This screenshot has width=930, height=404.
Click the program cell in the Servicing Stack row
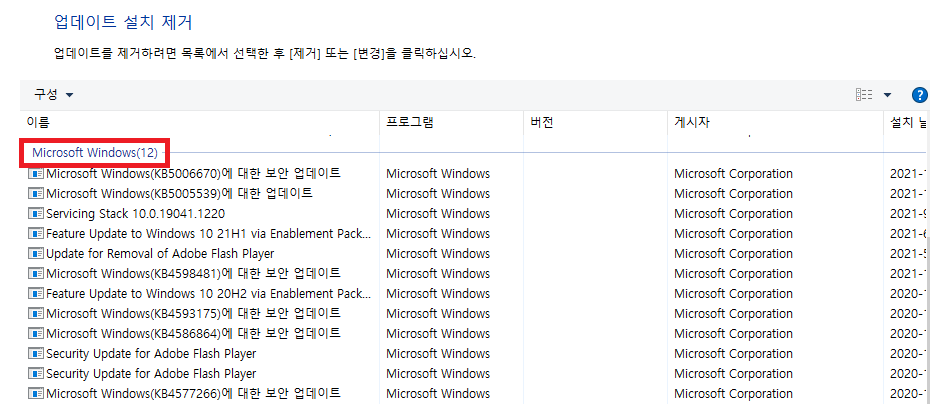(x=438, y=214)
